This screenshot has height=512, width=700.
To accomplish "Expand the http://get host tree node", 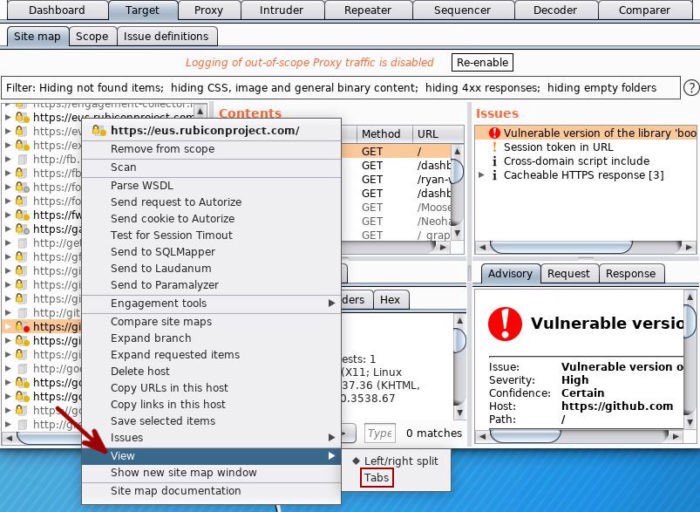I will [x=8, y=243].
